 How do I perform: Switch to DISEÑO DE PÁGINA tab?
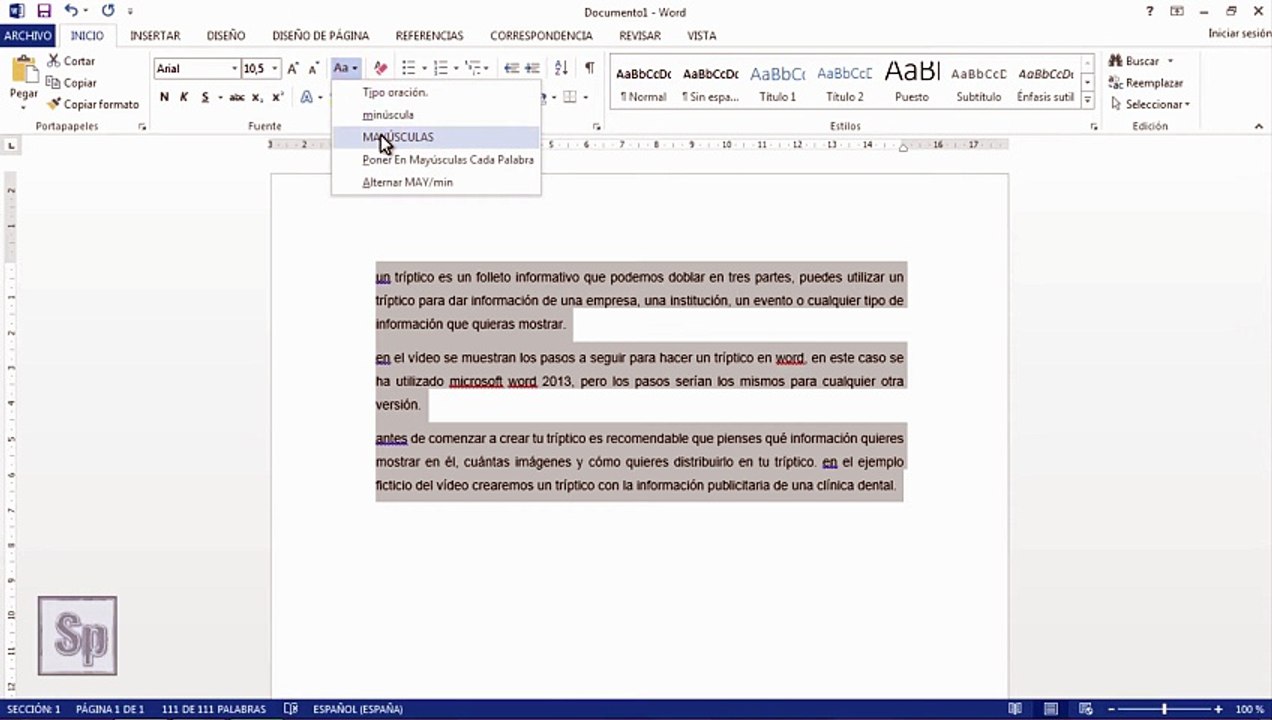click(320, 35)
